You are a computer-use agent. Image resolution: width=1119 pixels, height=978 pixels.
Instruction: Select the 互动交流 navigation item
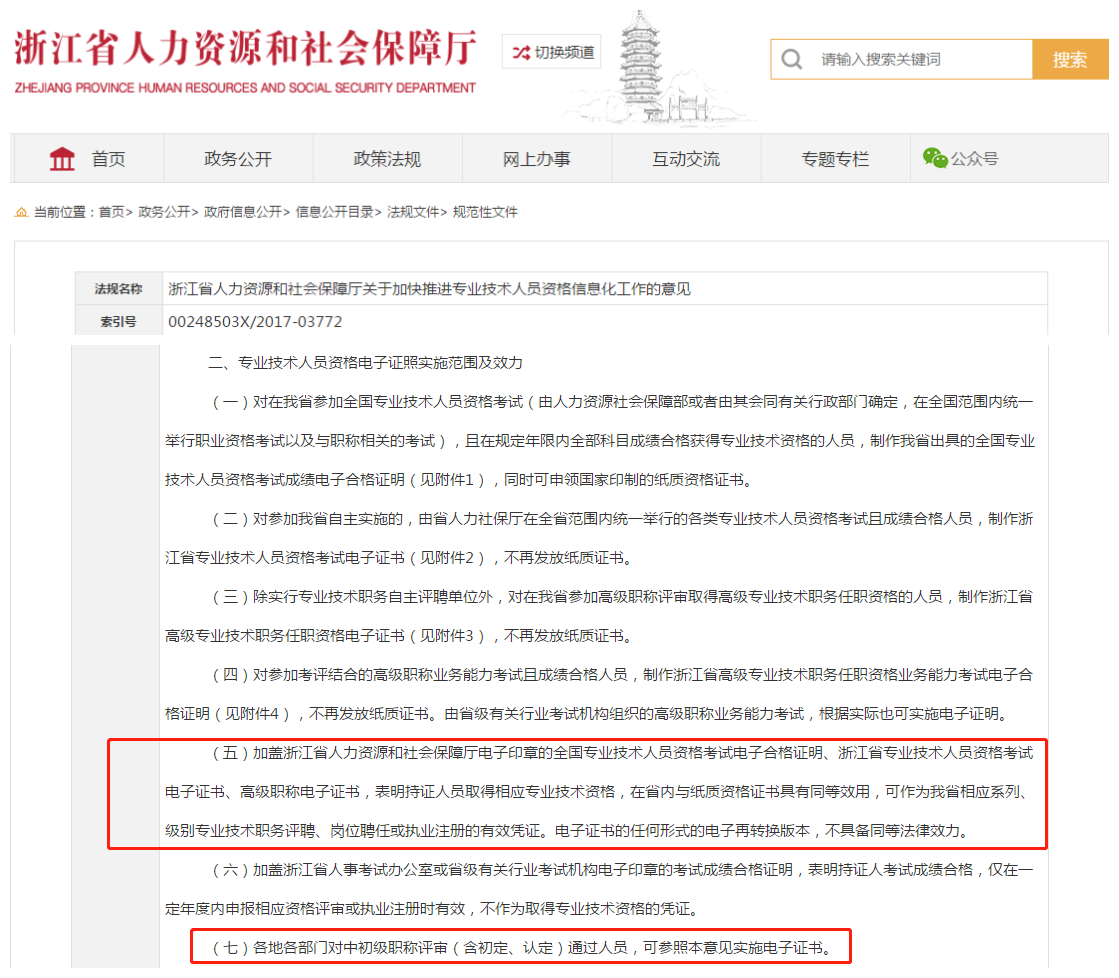pyautogui.click(x=686, y=157)
